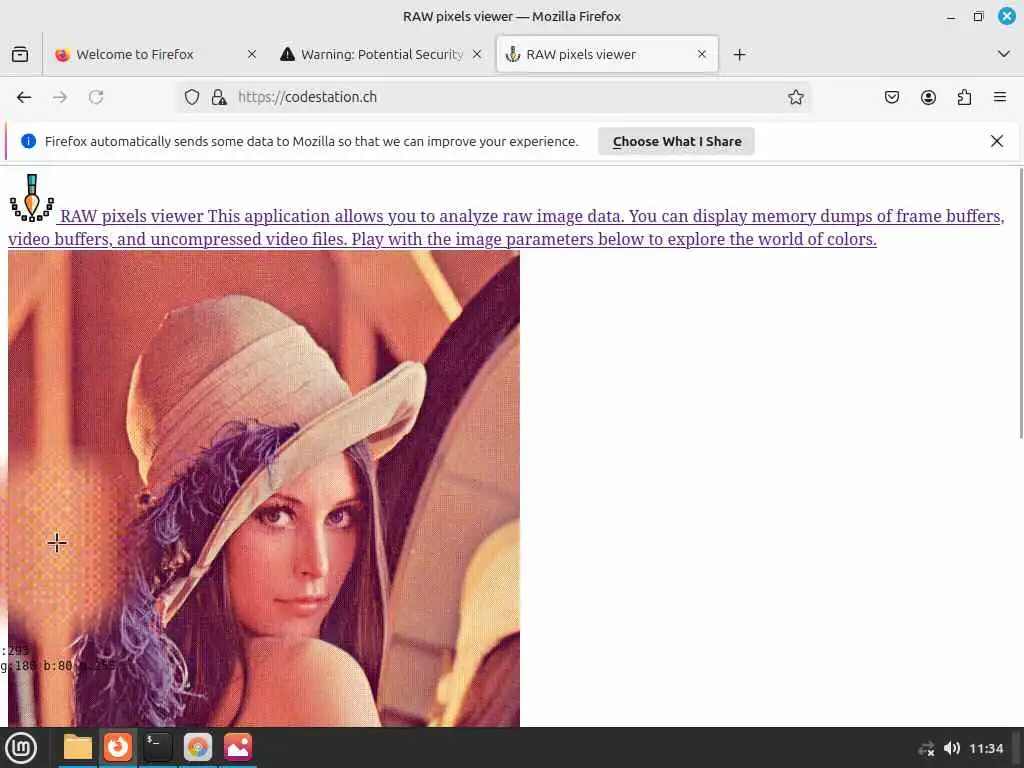Open Firefox account menu
The width and height of the screenshot is (1024, 768).
928,97
